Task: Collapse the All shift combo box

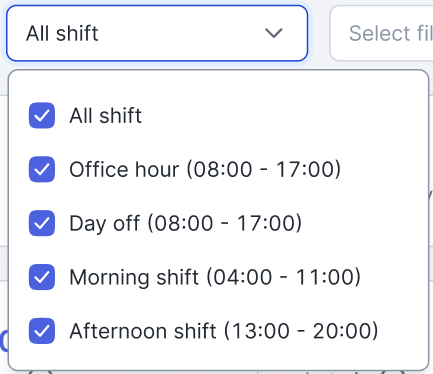Action: [x=157, y=33]
